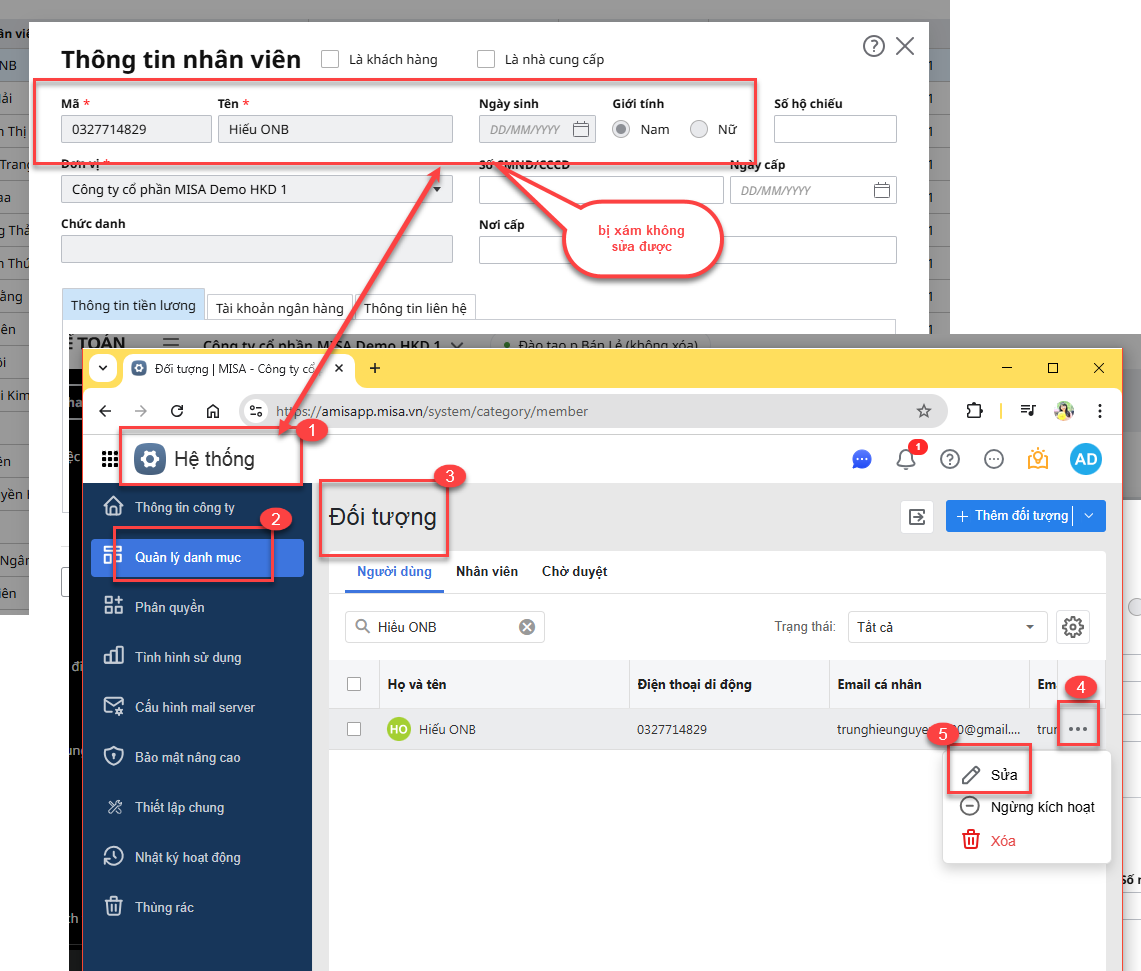This screenshot has height=971, width=1141.
Task: Click the notification bell icon
Action: (906, 459)
